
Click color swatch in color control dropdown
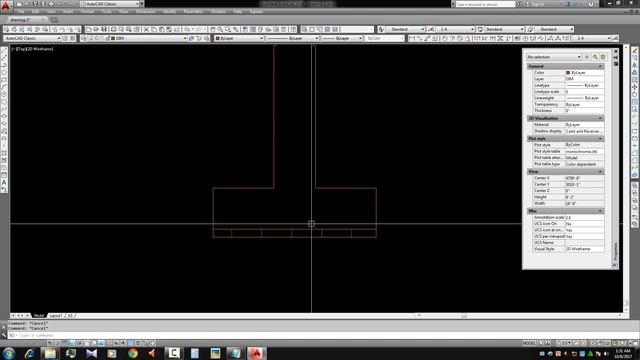point(218,38)
